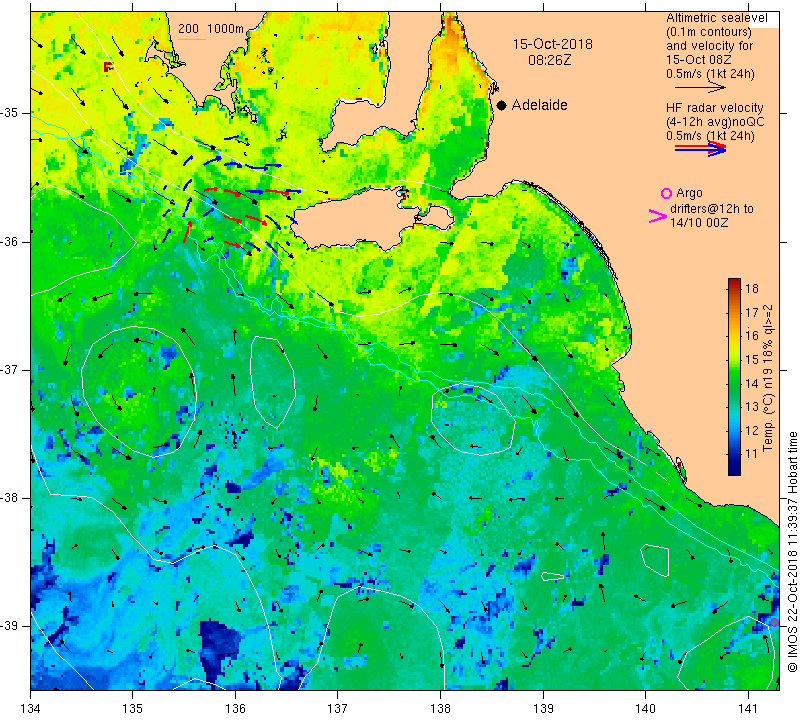
Task: Click the black Adelaide city marker dot
Action: 502,105
